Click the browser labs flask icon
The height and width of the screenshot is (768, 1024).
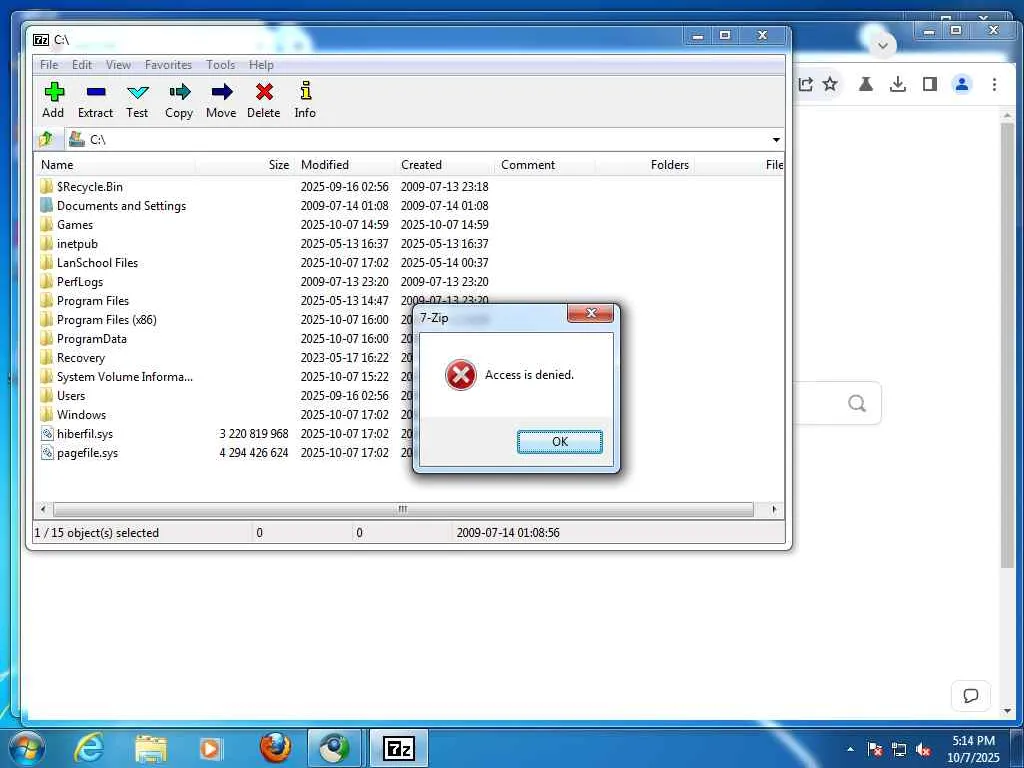[866, 84]
